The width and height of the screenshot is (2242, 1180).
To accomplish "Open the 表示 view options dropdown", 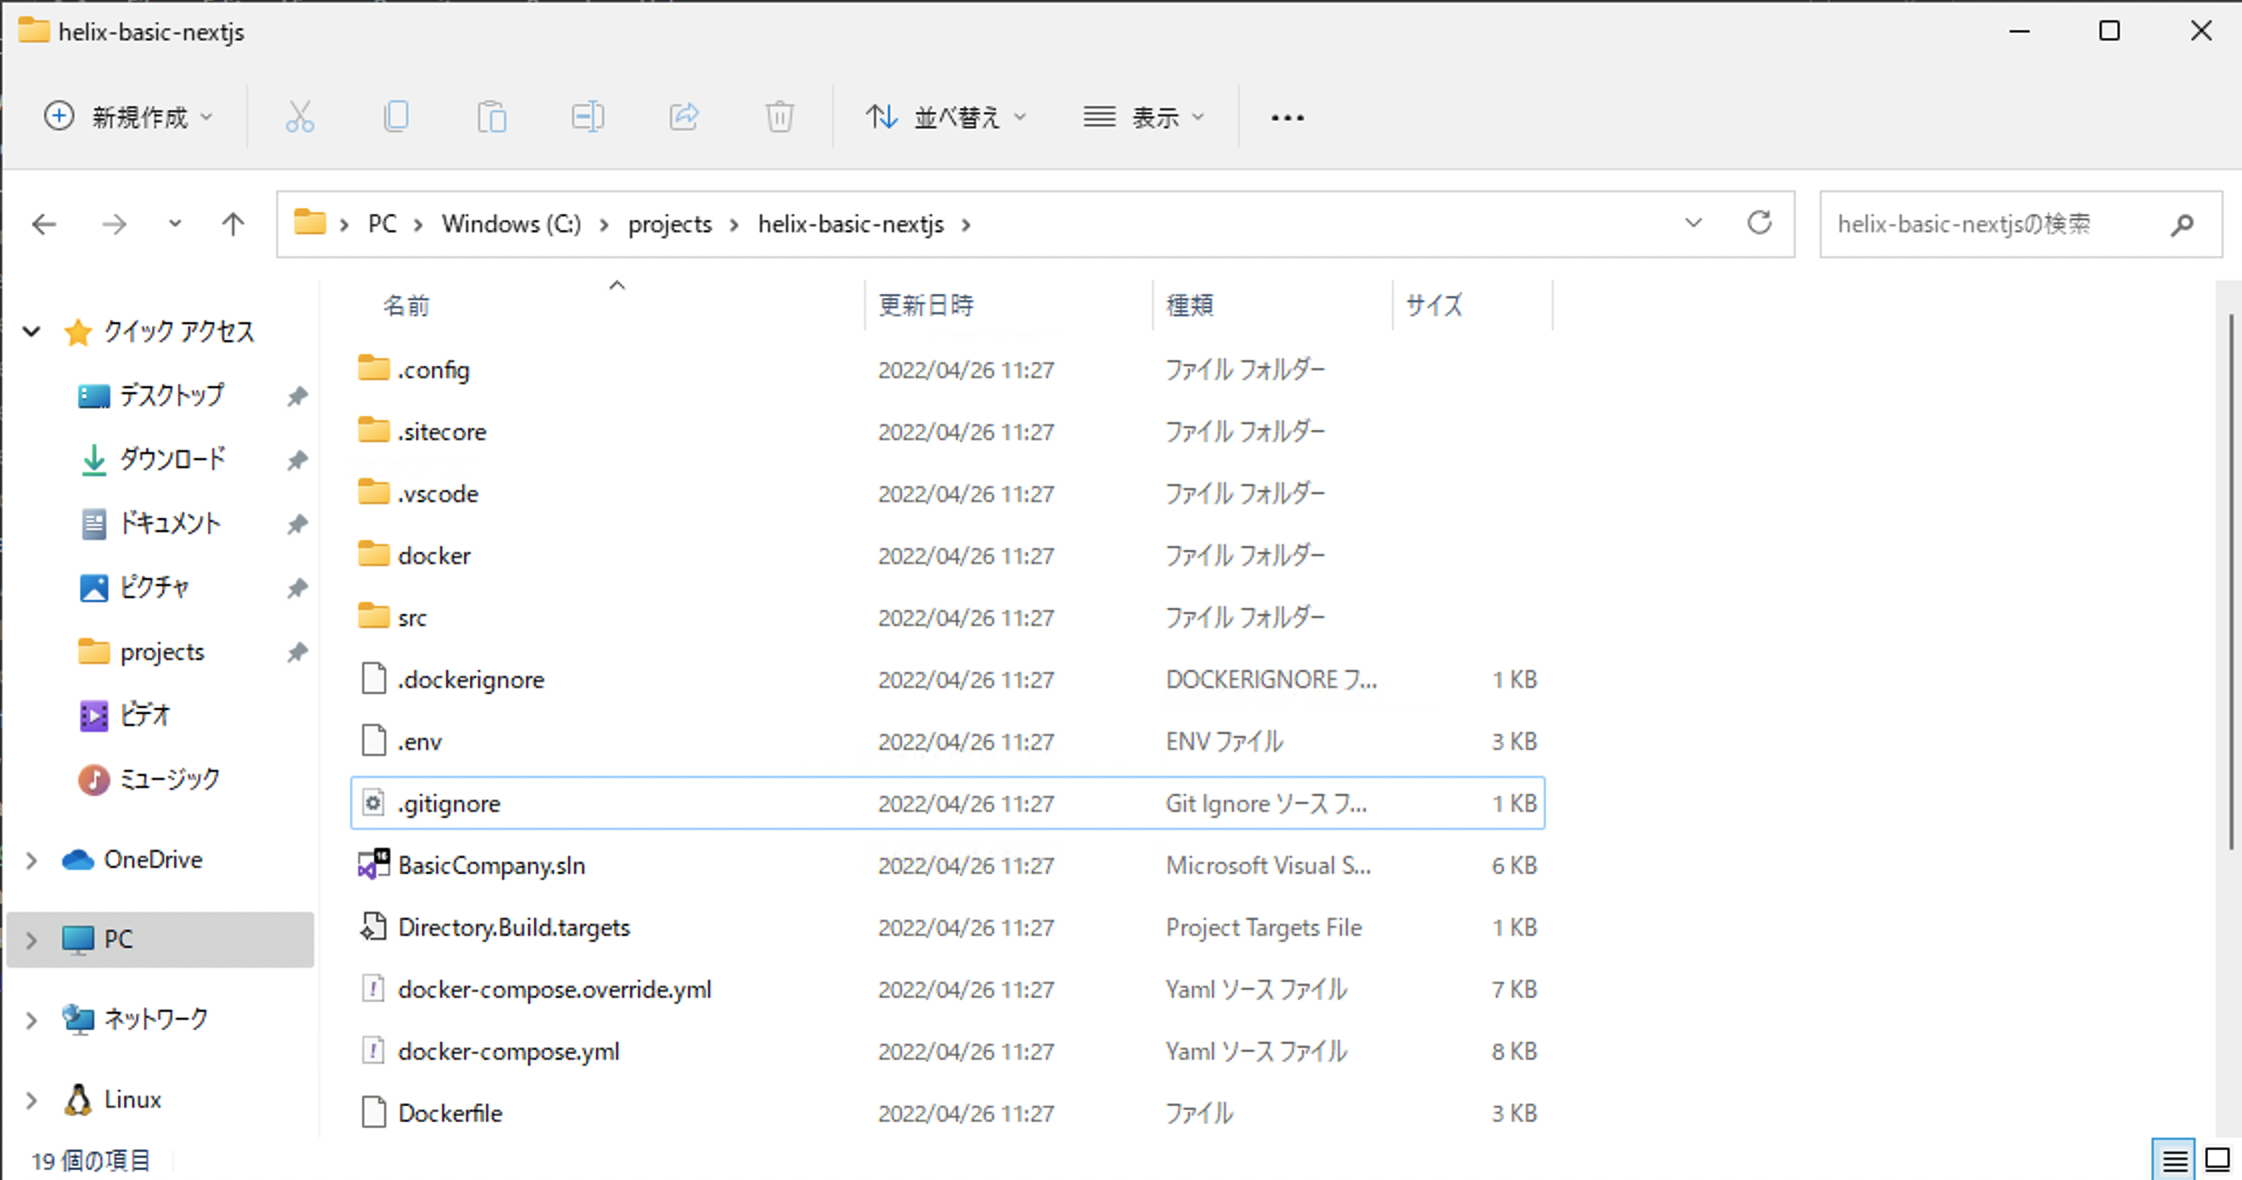I will 1144,117.
